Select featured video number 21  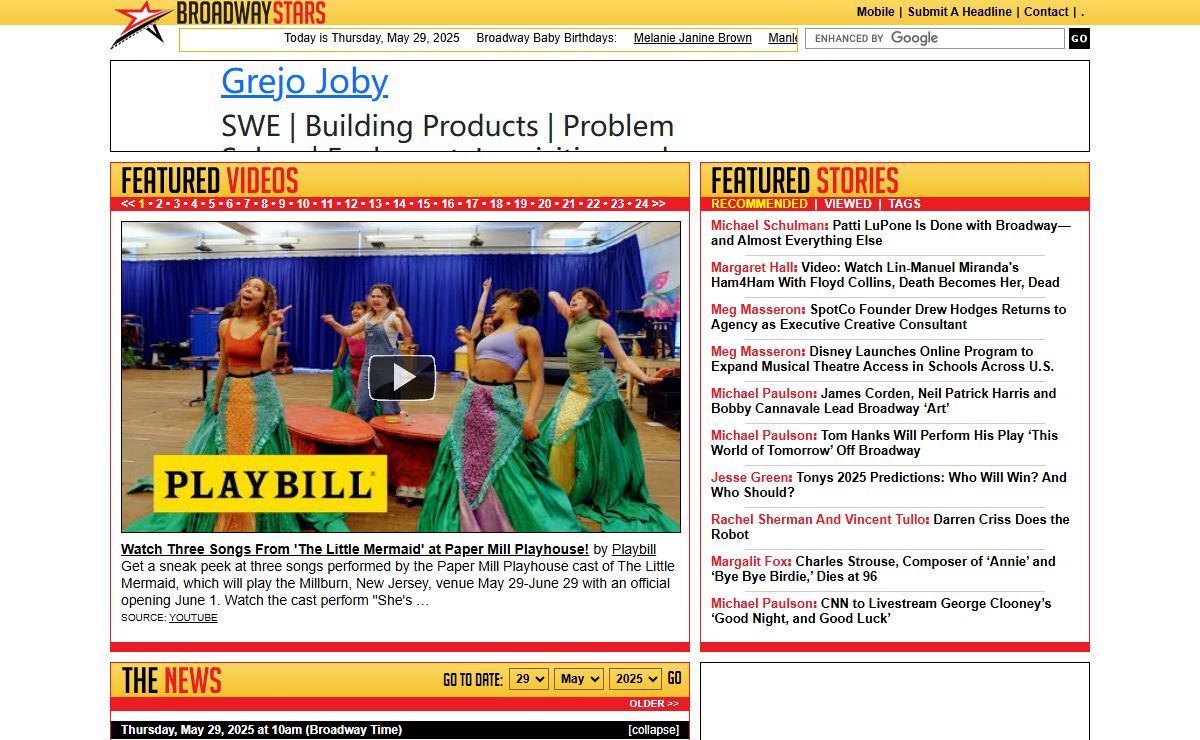[x=569, y=204]
